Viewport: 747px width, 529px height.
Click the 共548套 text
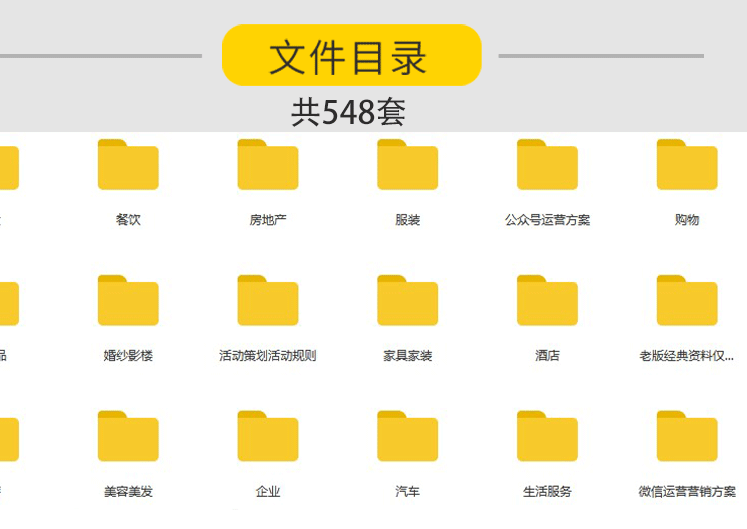tap(348, 112)
